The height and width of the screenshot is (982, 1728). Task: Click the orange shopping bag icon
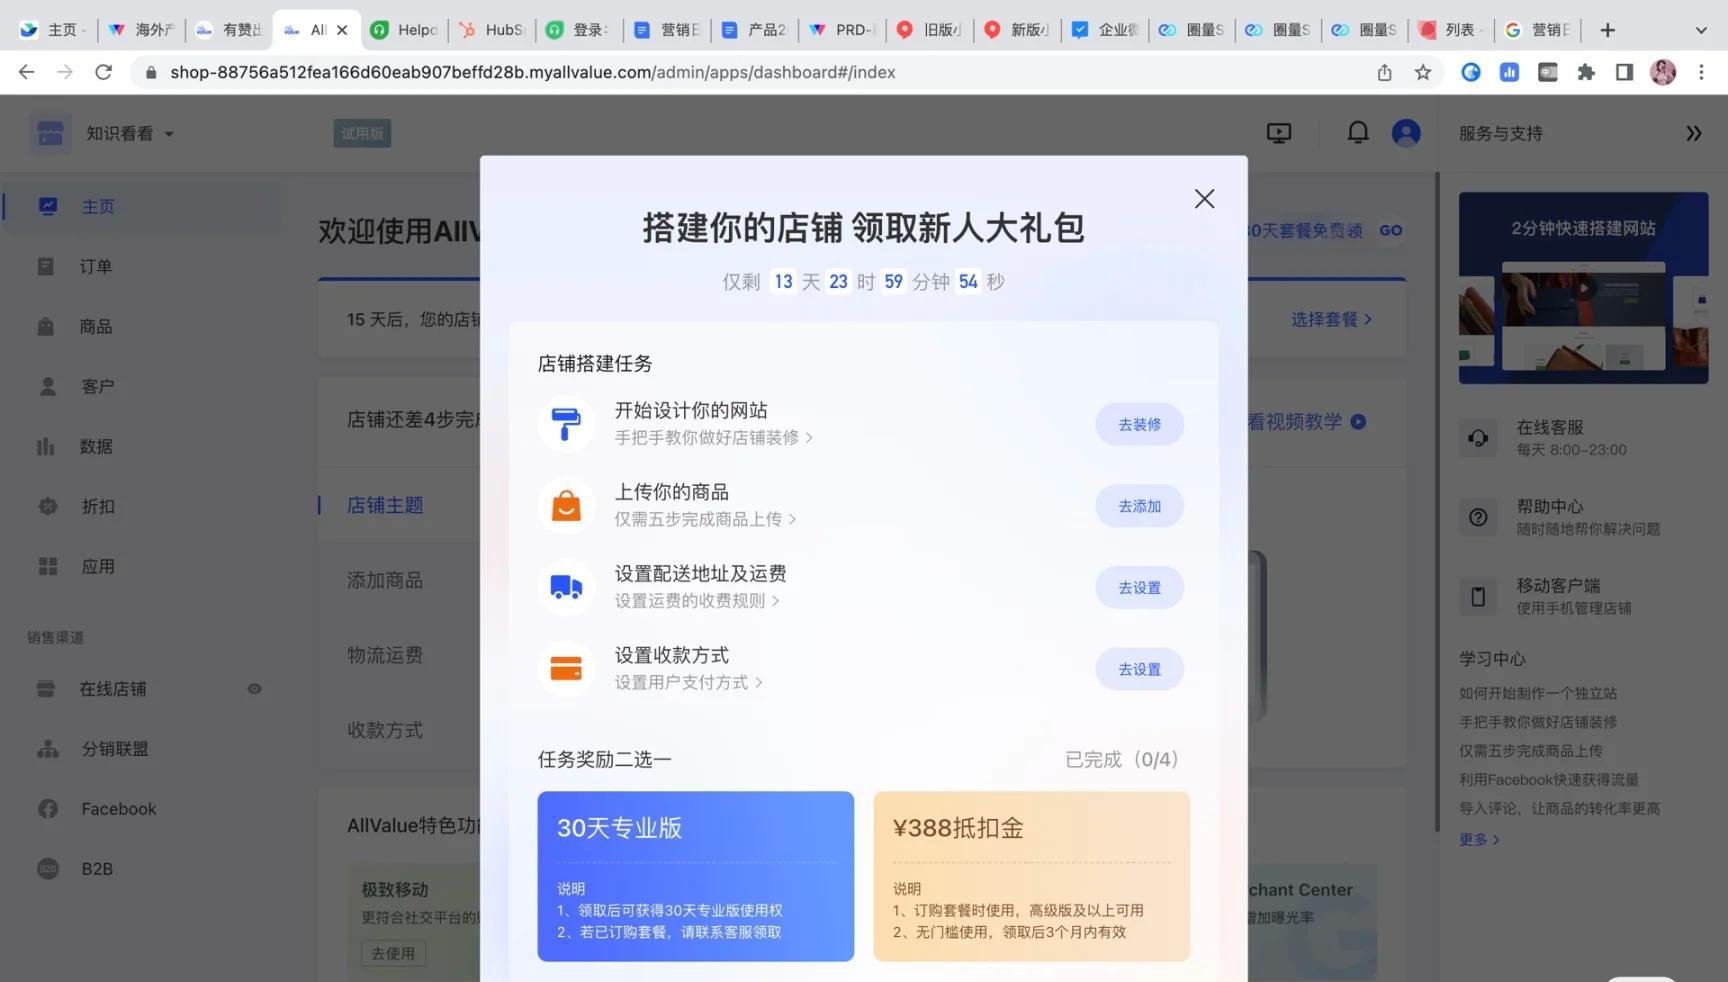click(x=566, y=506)
